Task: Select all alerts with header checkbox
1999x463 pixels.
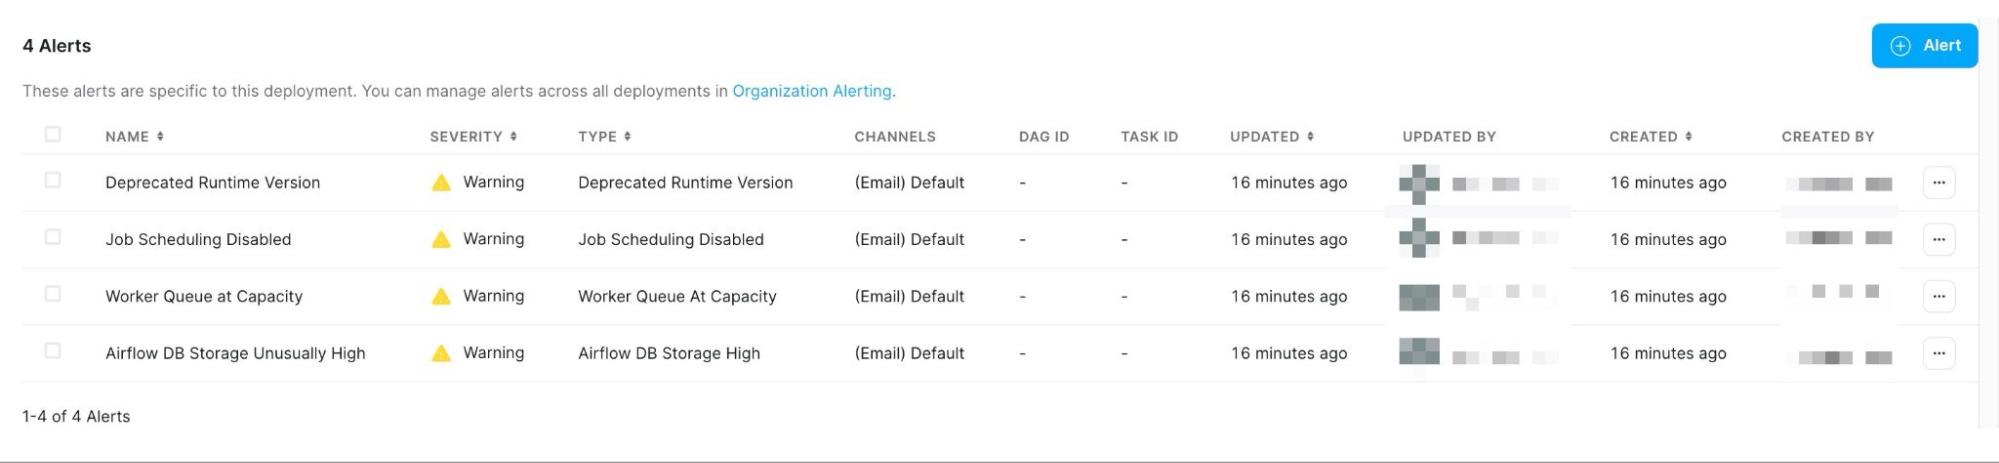Action: point(53,135)
